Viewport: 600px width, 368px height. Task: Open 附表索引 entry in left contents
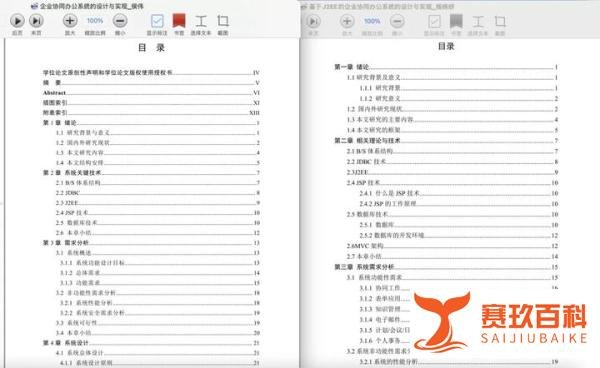[151, 112]
